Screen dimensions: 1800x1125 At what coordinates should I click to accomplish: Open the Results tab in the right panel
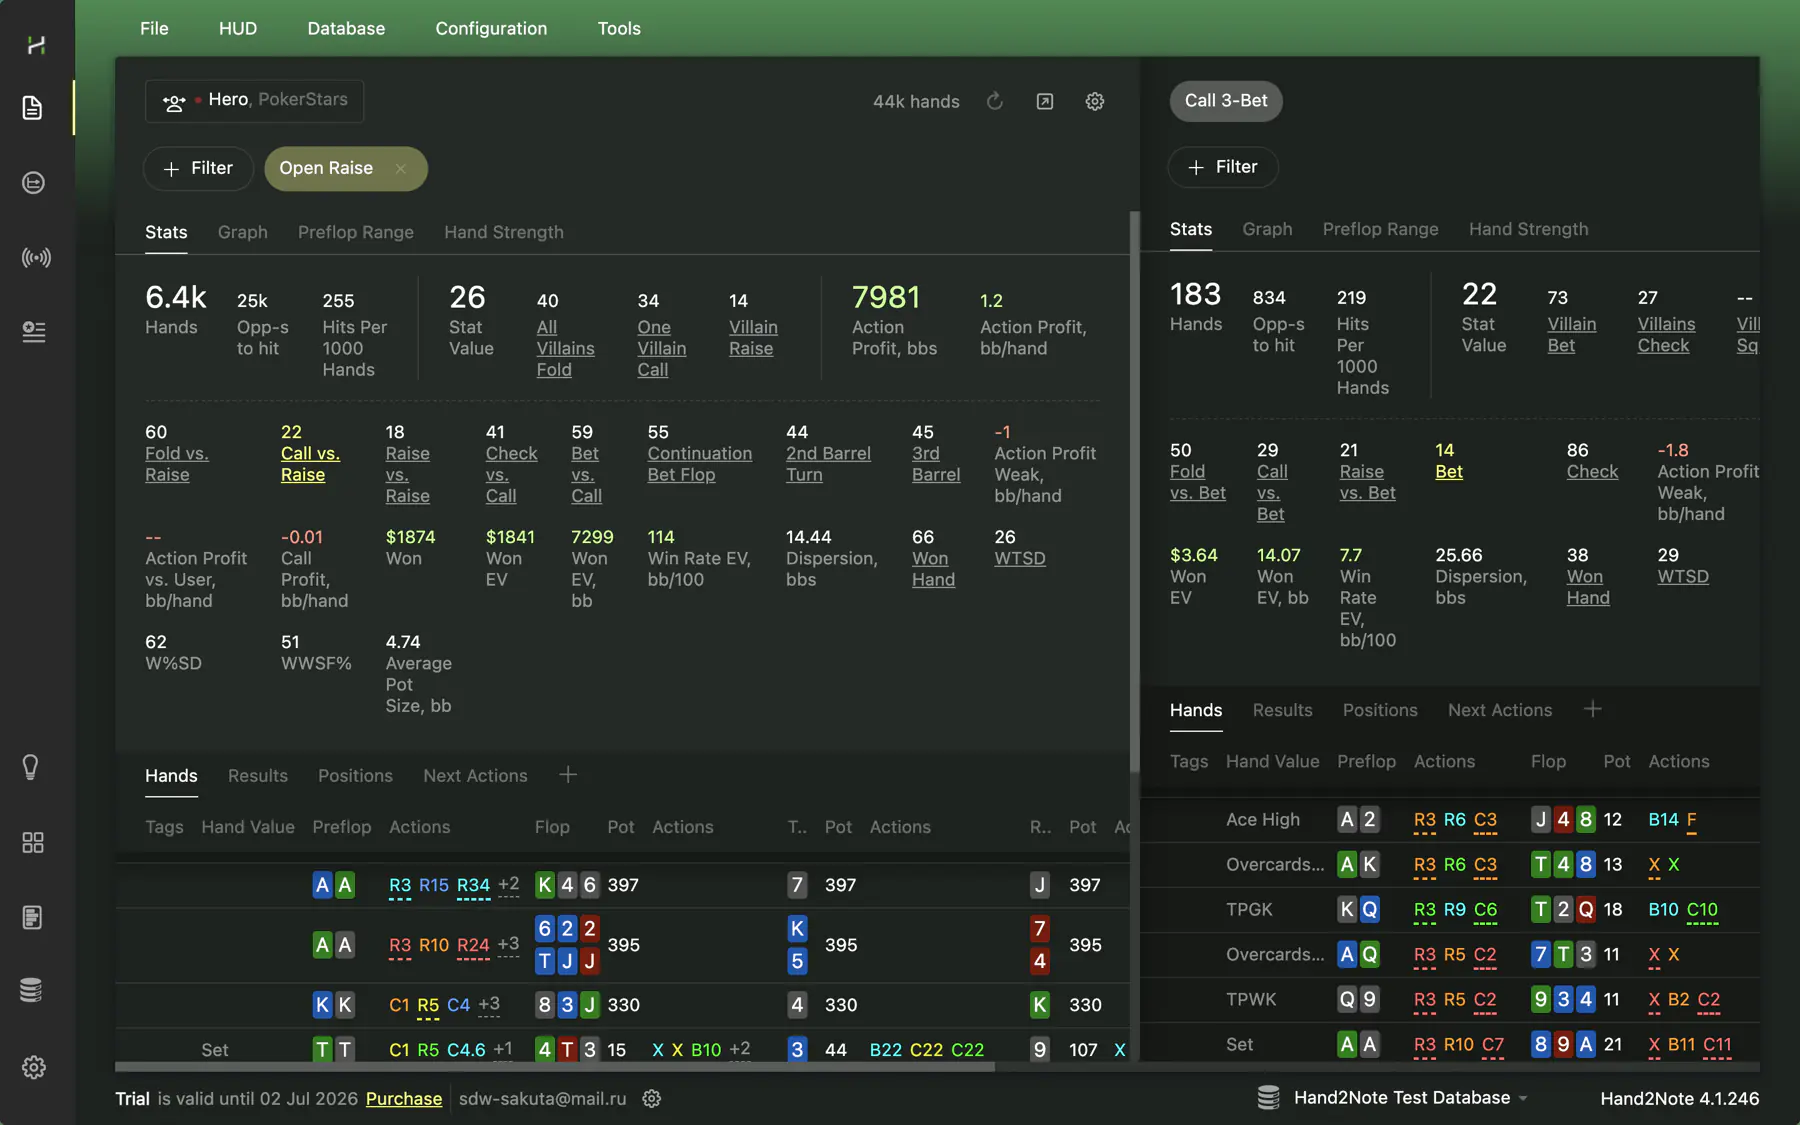point(1282,710)
